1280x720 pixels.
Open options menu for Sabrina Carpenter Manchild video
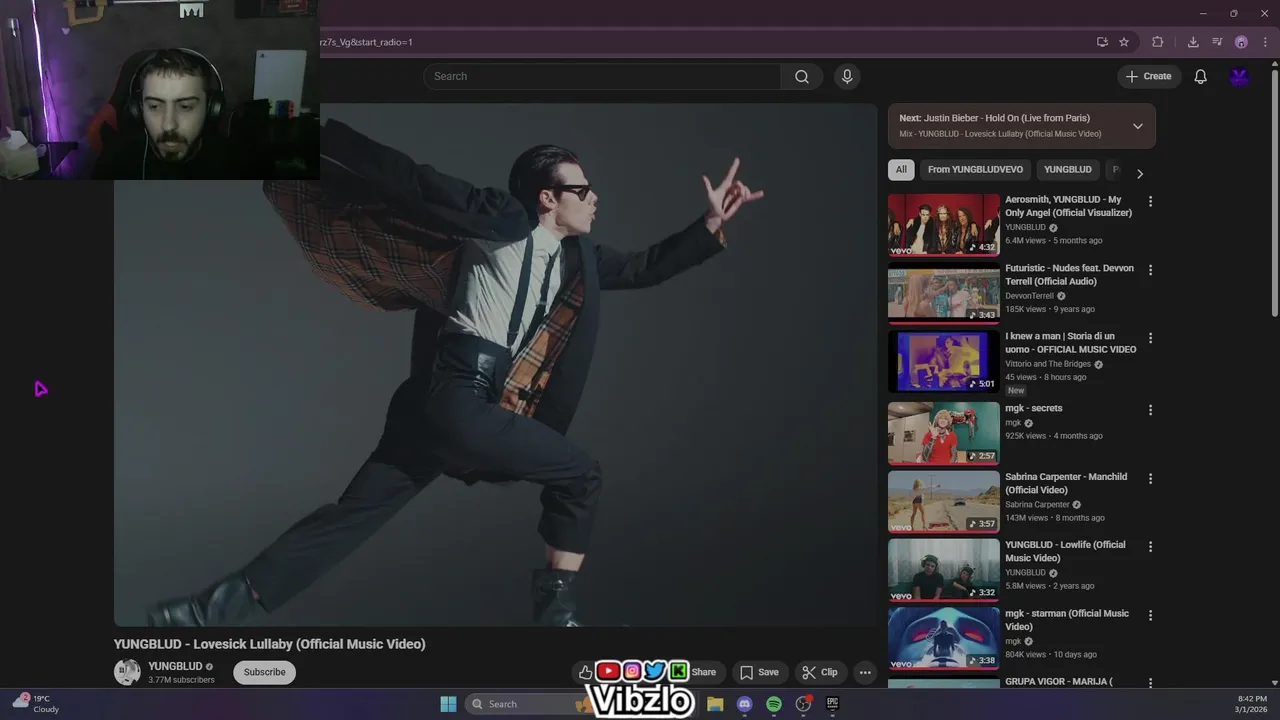[1150, 479]
